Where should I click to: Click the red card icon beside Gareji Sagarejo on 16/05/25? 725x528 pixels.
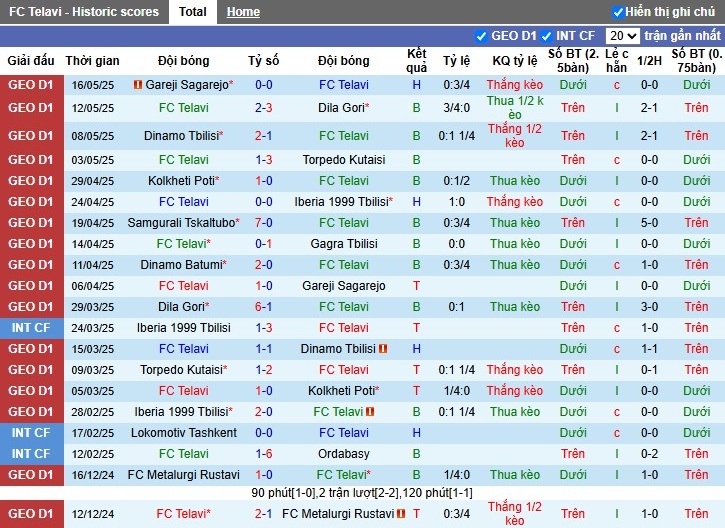click(137, 85)
